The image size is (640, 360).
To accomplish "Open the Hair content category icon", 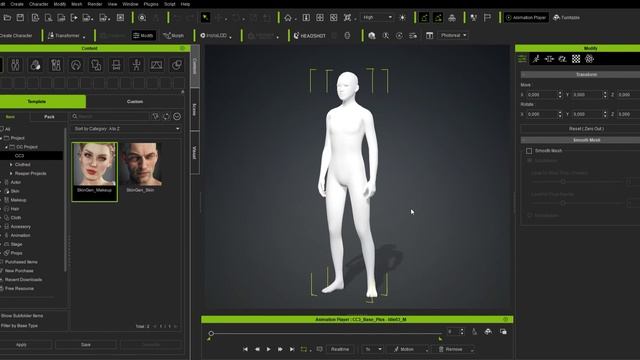I will 76,65.
